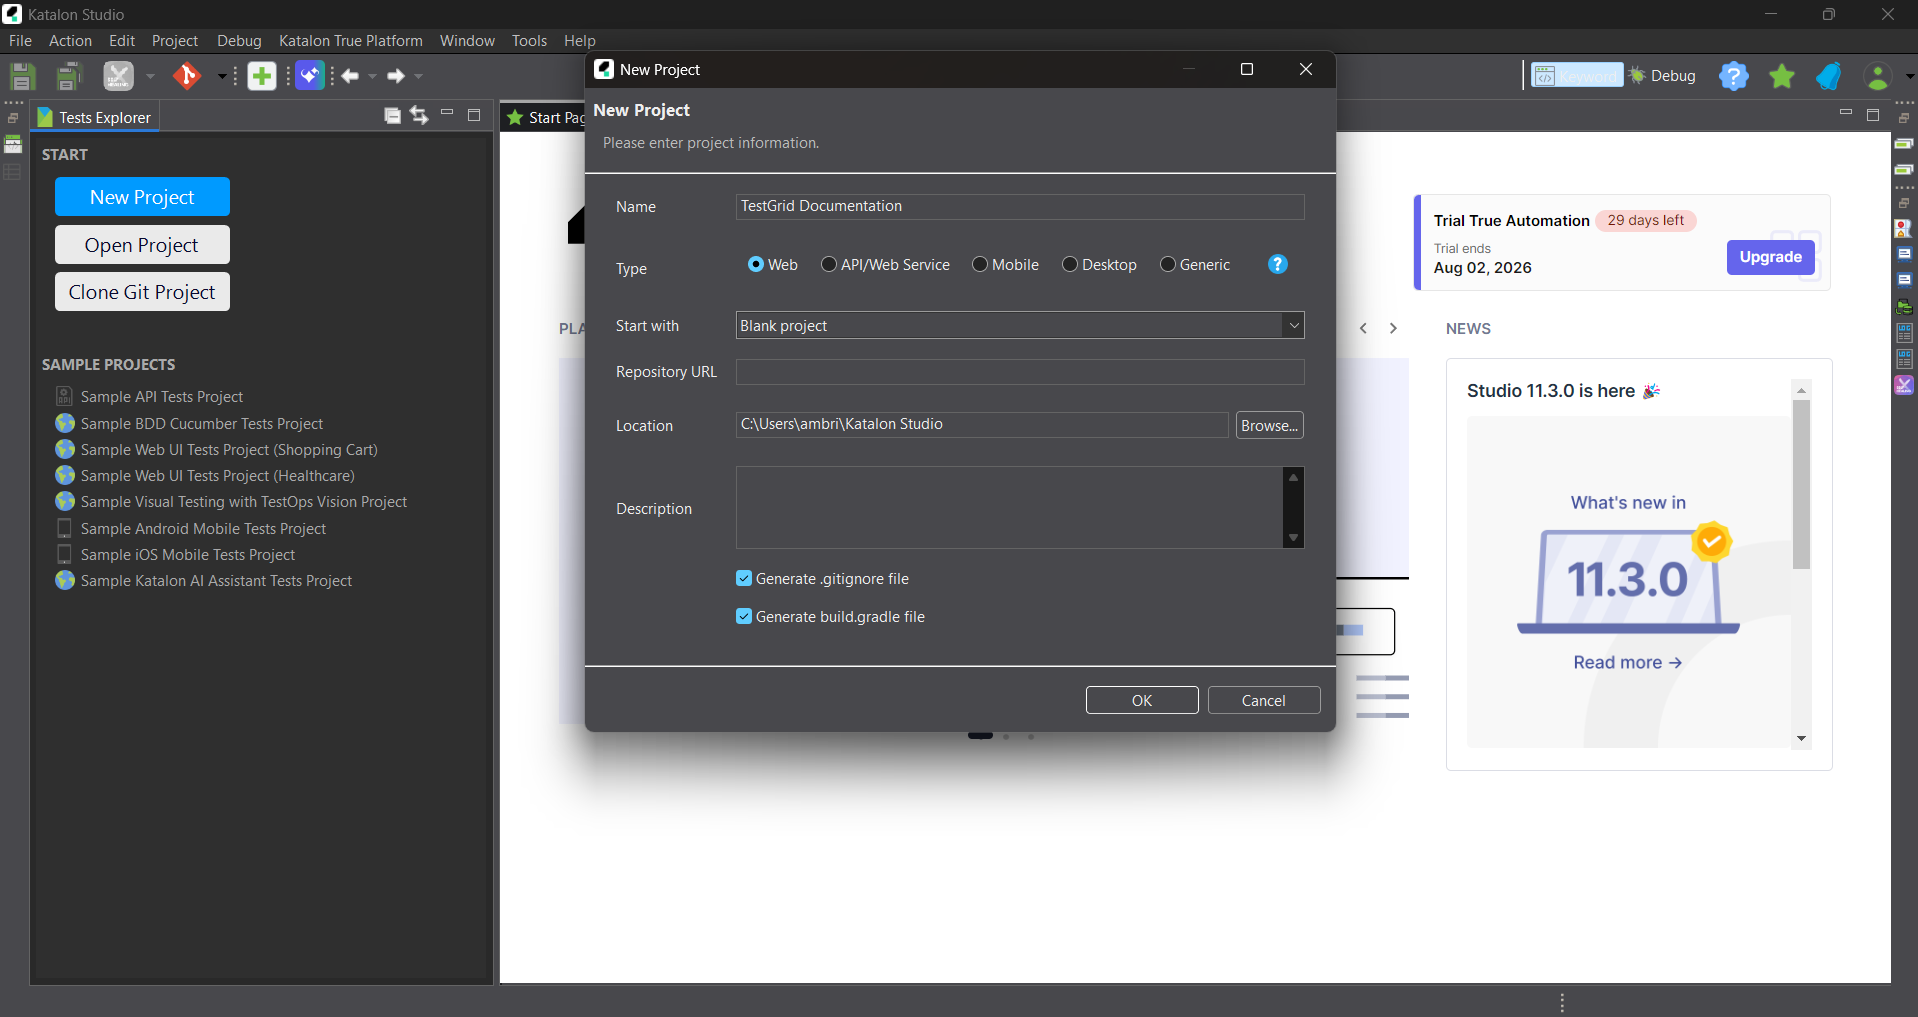Click the help icon beside project types
Viewport: 1918px width, 1017px height.
pos(1278,264)
